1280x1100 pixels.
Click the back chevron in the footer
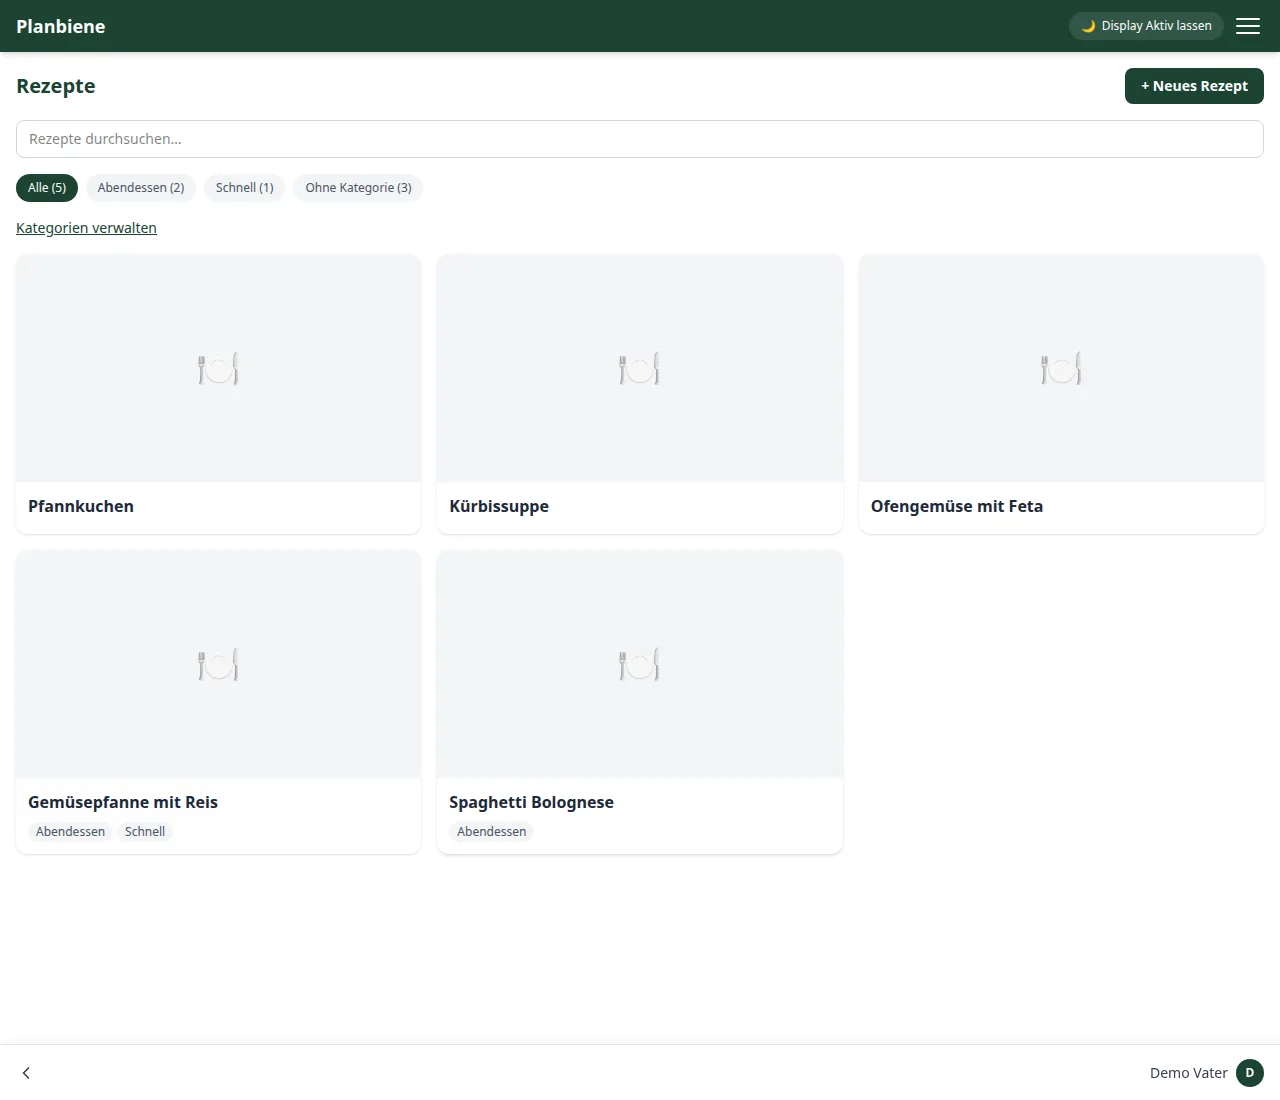[x=26, y=1073]
